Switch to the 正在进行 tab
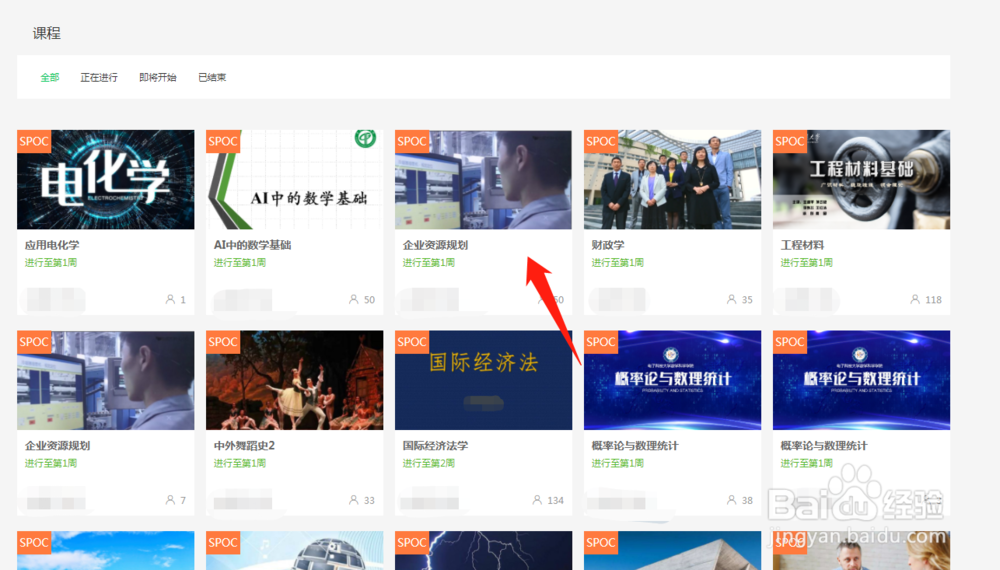The height and width of the screenshot is (570, 1000). click(99, 77)
